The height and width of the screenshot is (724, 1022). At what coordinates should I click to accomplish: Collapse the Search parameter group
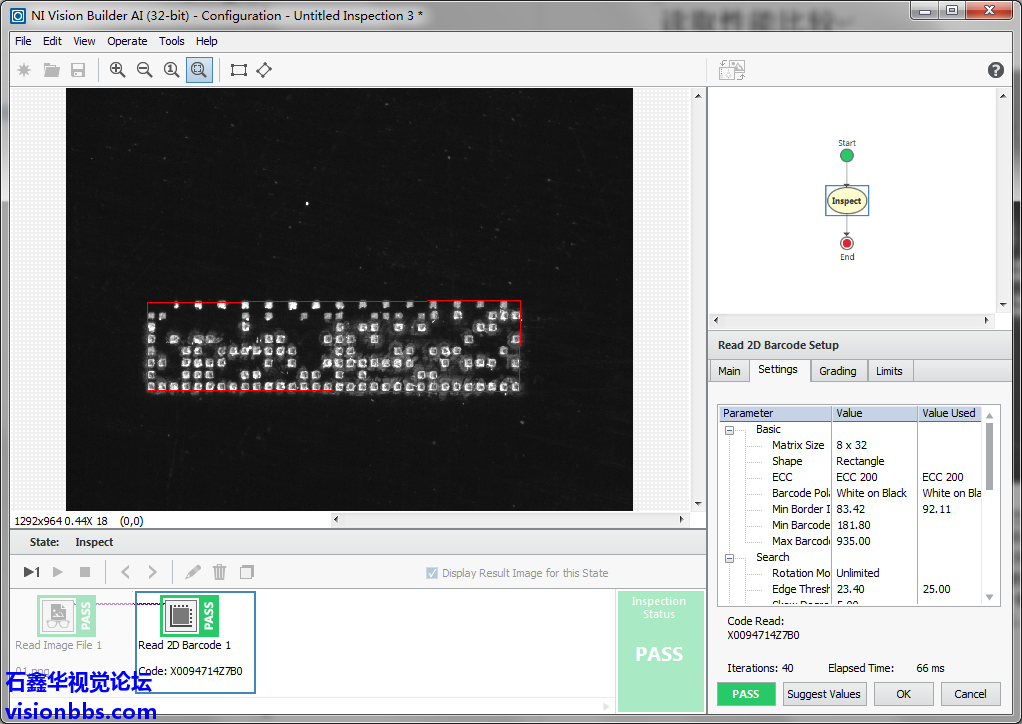click(729, 558)
